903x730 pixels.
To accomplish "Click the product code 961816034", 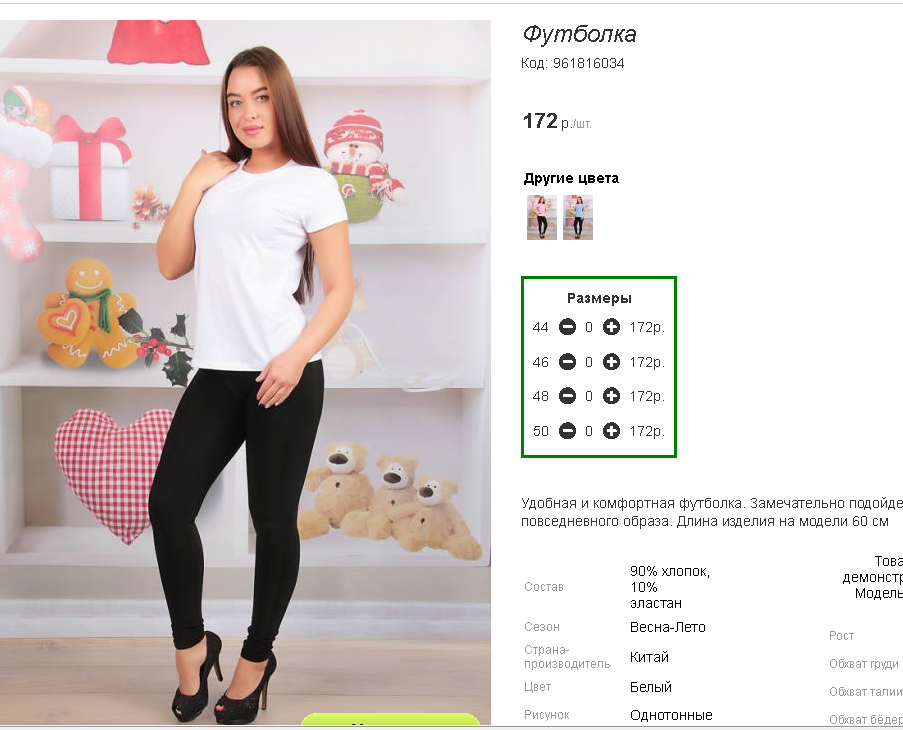I will tap(588, 63).
